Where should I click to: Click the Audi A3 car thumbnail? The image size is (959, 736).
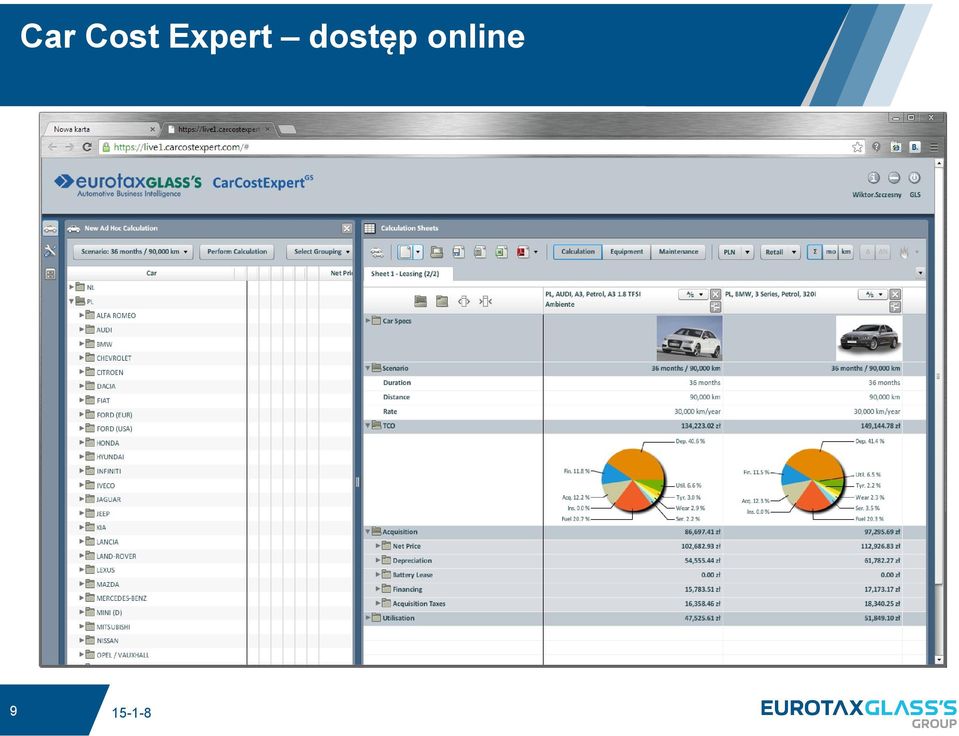(689, 338)
